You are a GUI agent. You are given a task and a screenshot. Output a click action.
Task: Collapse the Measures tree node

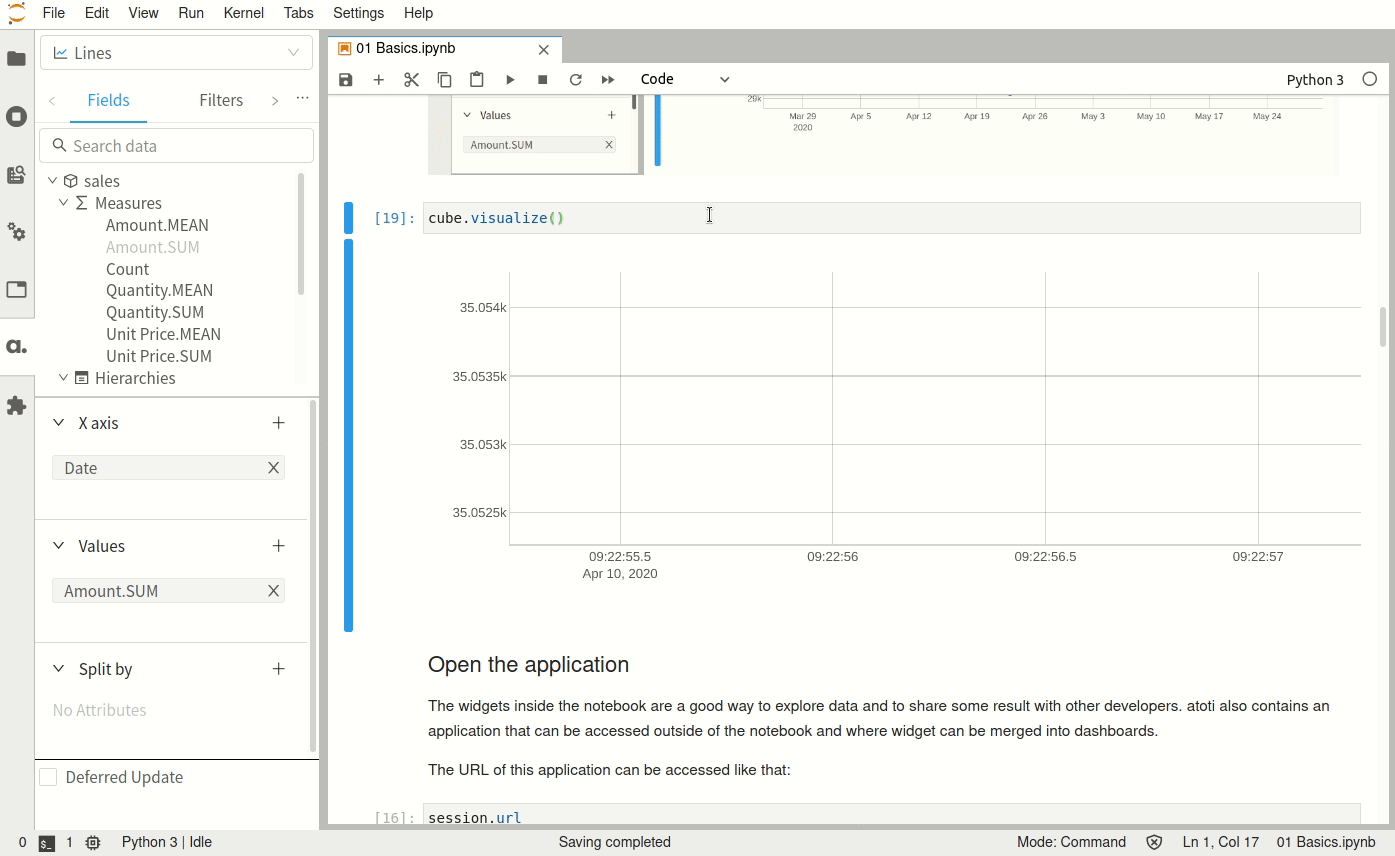pyautogui.click(x=63, y=203)
